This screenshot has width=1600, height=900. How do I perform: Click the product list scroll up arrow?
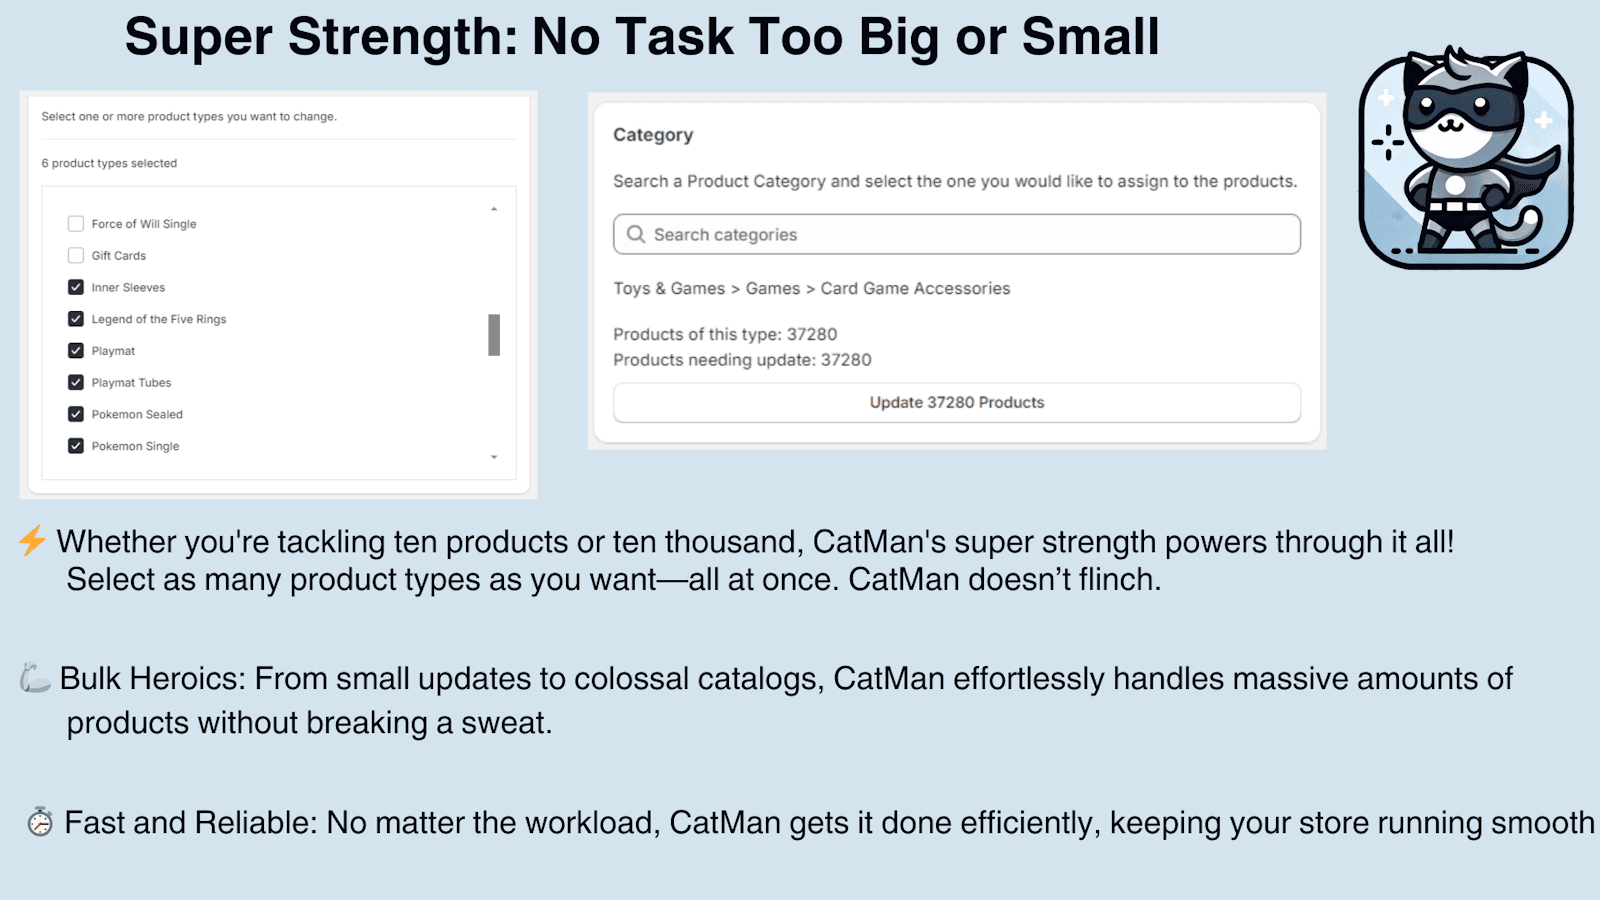click(494, 209)
